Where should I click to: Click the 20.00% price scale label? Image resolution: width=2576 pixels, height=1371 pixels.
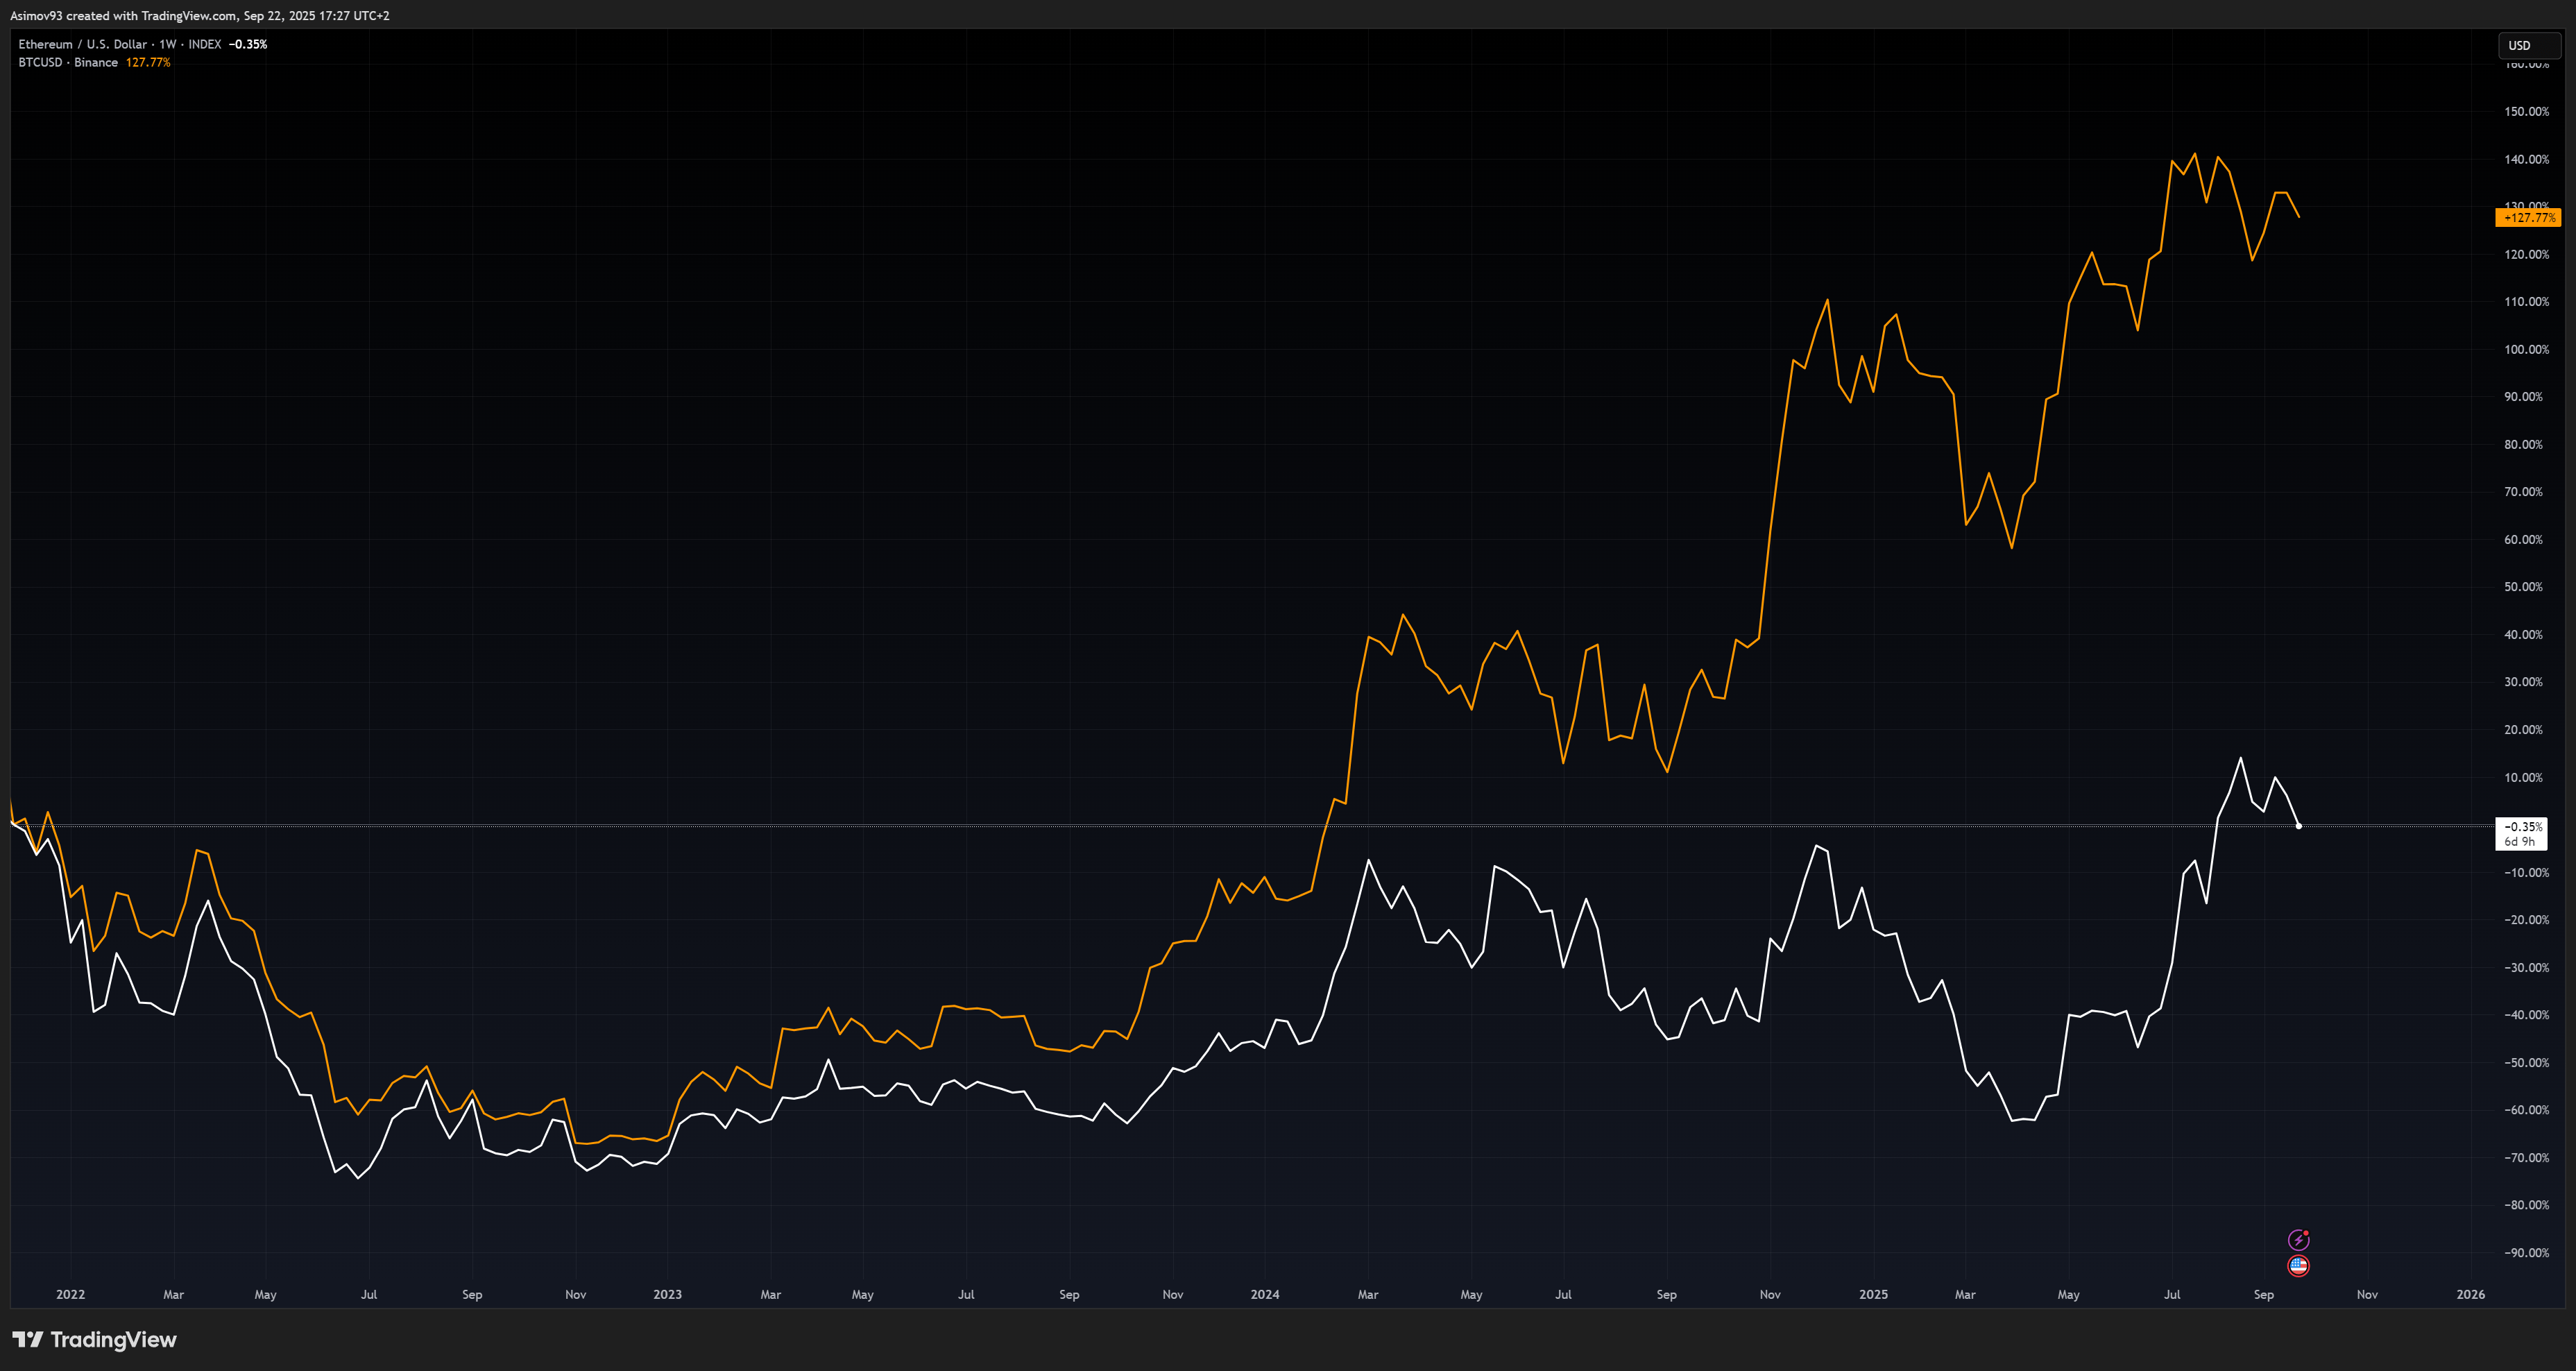coord(2523,729)
